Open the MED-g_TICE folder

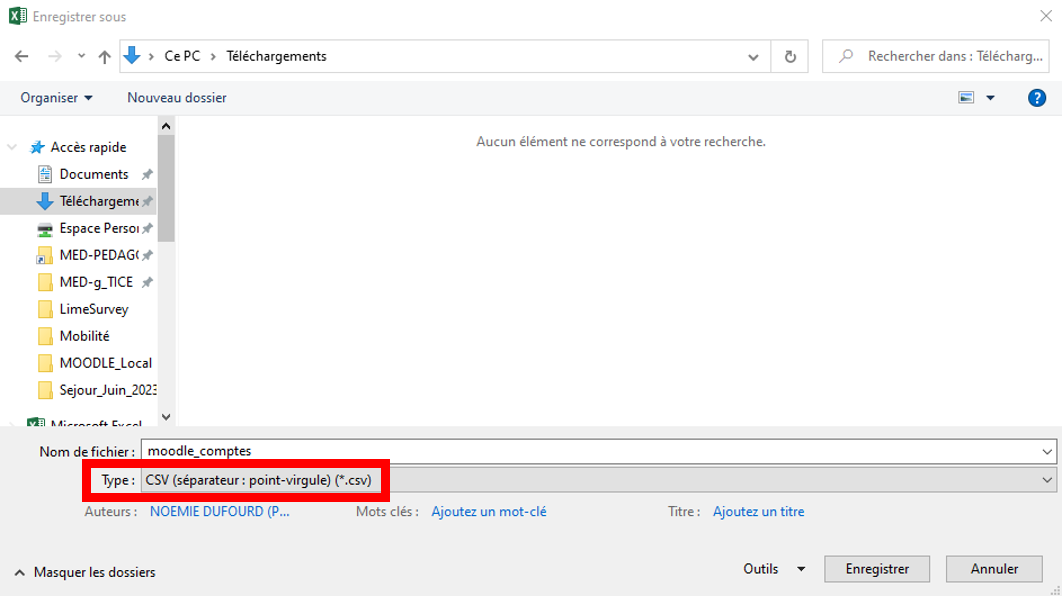tap(96, 282)
